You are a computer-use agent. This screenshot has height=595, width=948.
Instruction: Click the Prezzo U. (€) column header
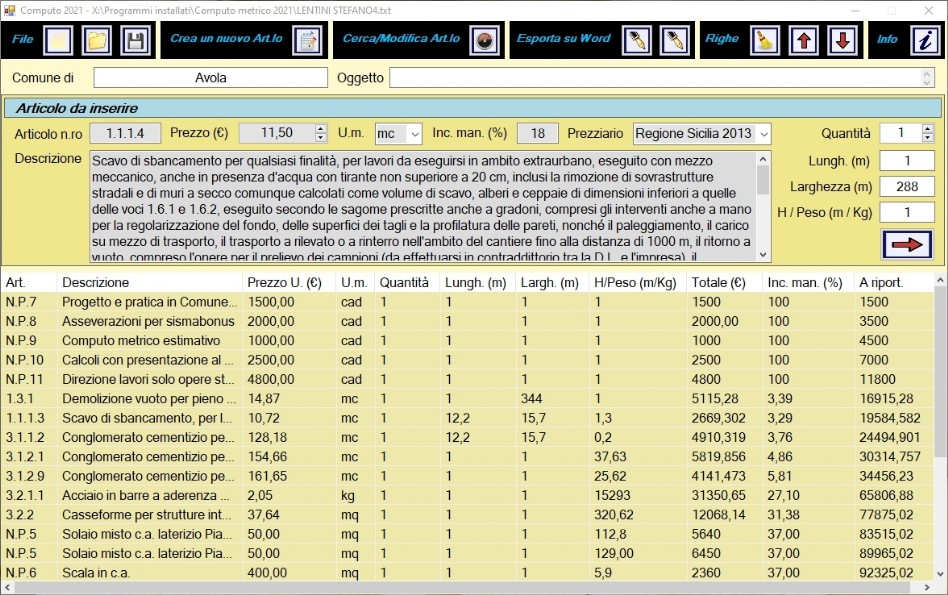(289, 282)
